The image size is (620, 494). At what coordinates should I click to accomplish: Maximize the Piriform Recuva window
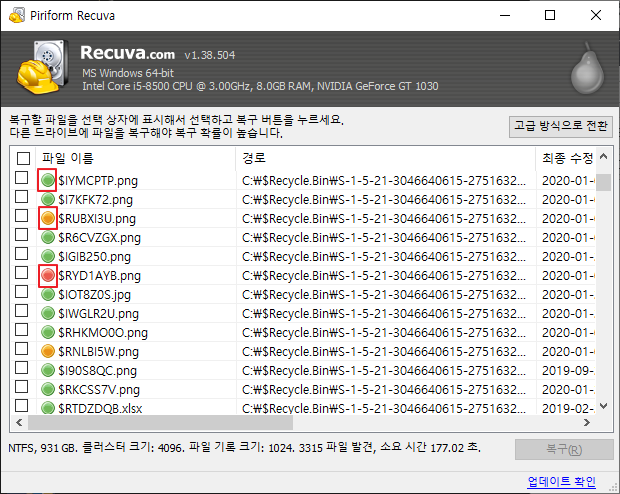[550, 15]
